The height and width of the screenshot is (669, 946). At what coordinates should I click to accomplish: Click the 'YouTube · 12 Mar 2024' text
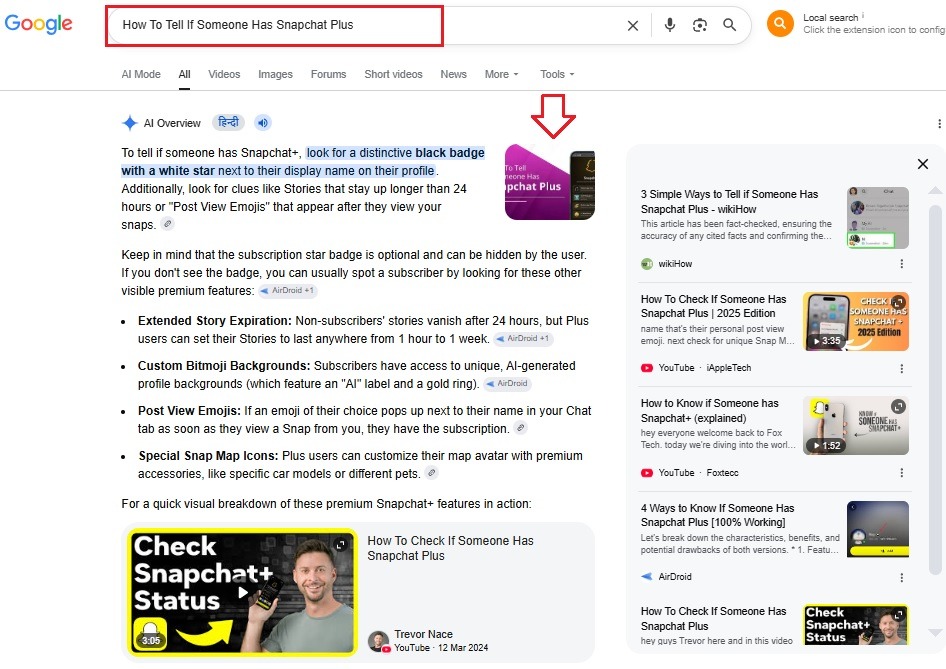(441, 648)
